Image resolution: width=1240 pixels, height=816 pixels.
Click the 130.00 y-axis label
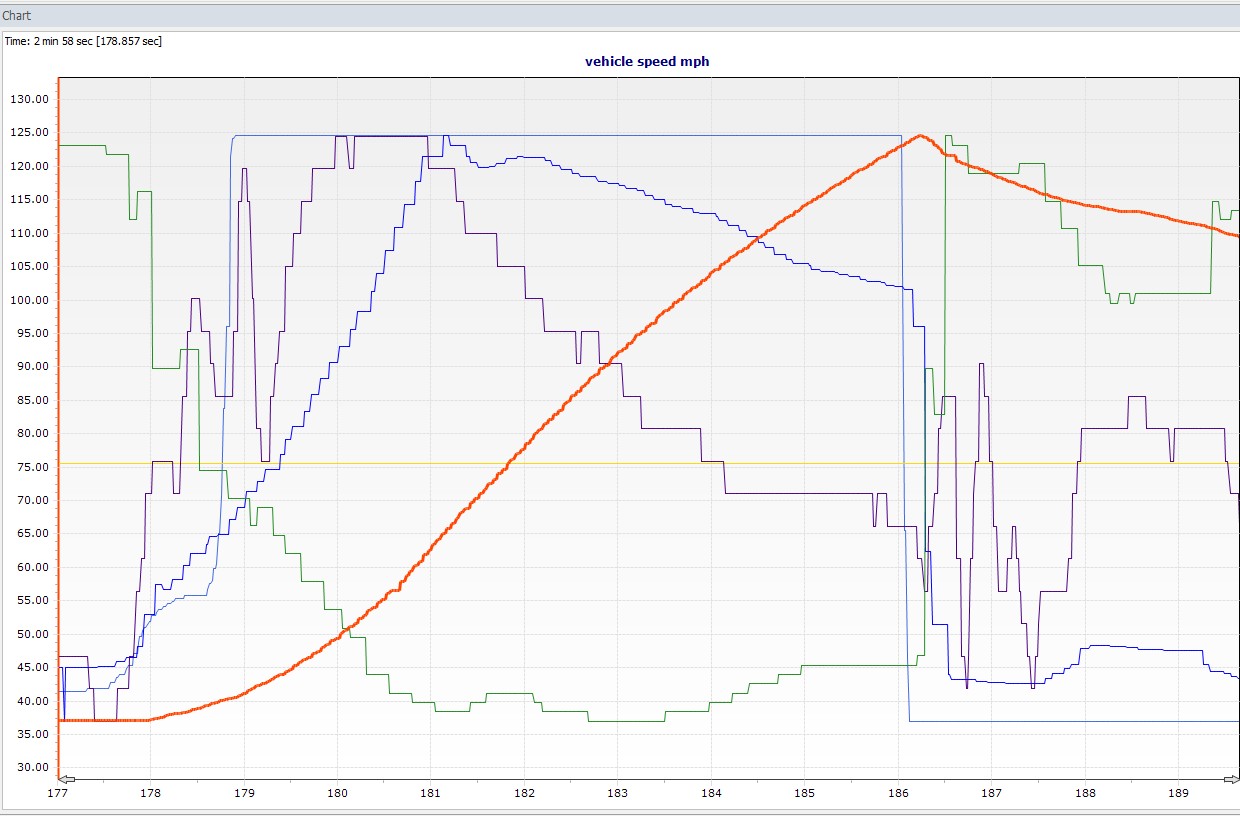30,99
